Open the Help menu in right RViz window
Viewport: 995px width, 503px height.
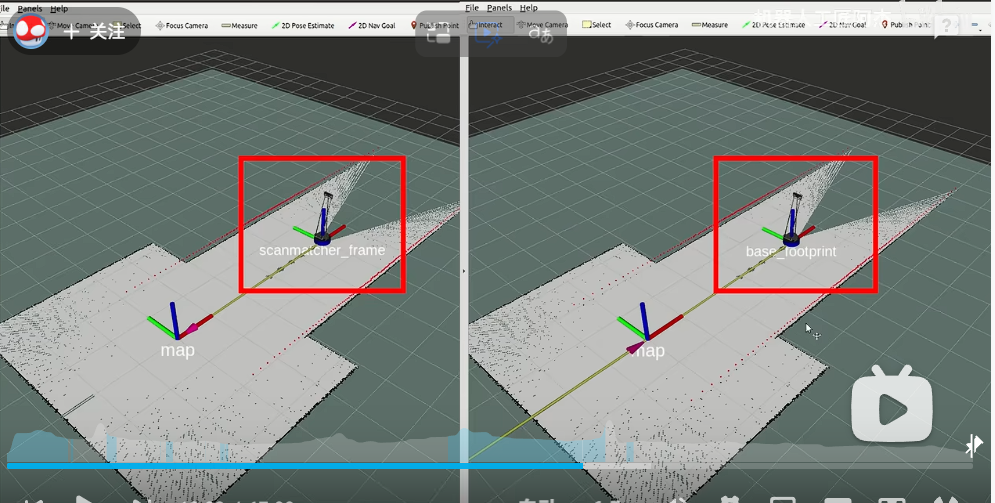point(529,8)
